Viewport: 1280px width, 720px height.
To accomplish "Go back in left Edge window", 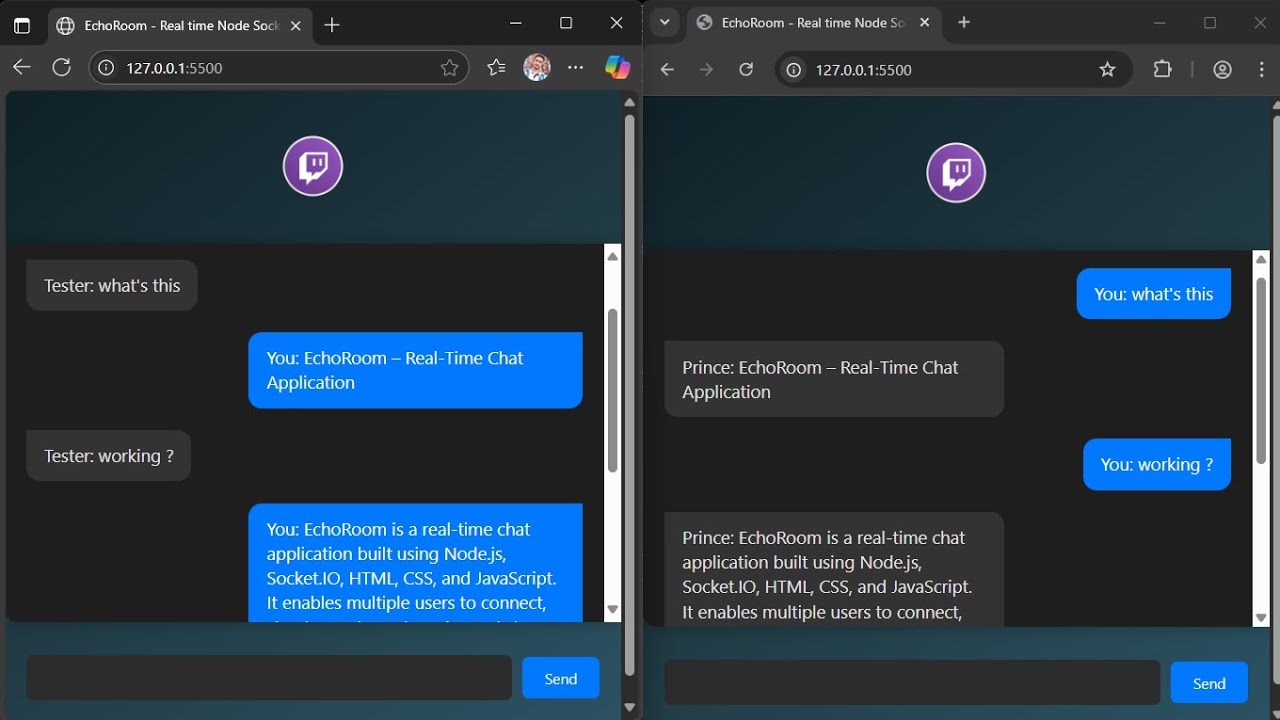I will coord(22,68).
